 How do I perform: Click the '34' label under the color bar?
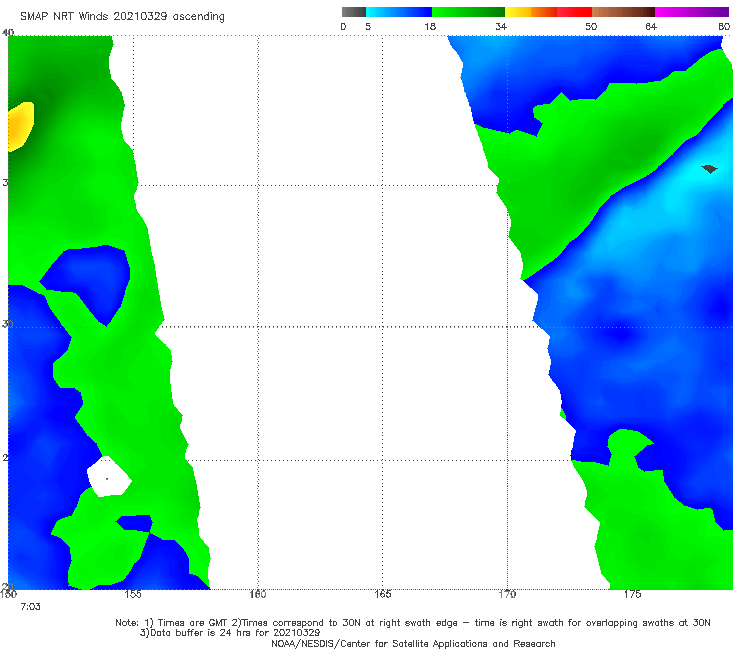coord(501,27)
